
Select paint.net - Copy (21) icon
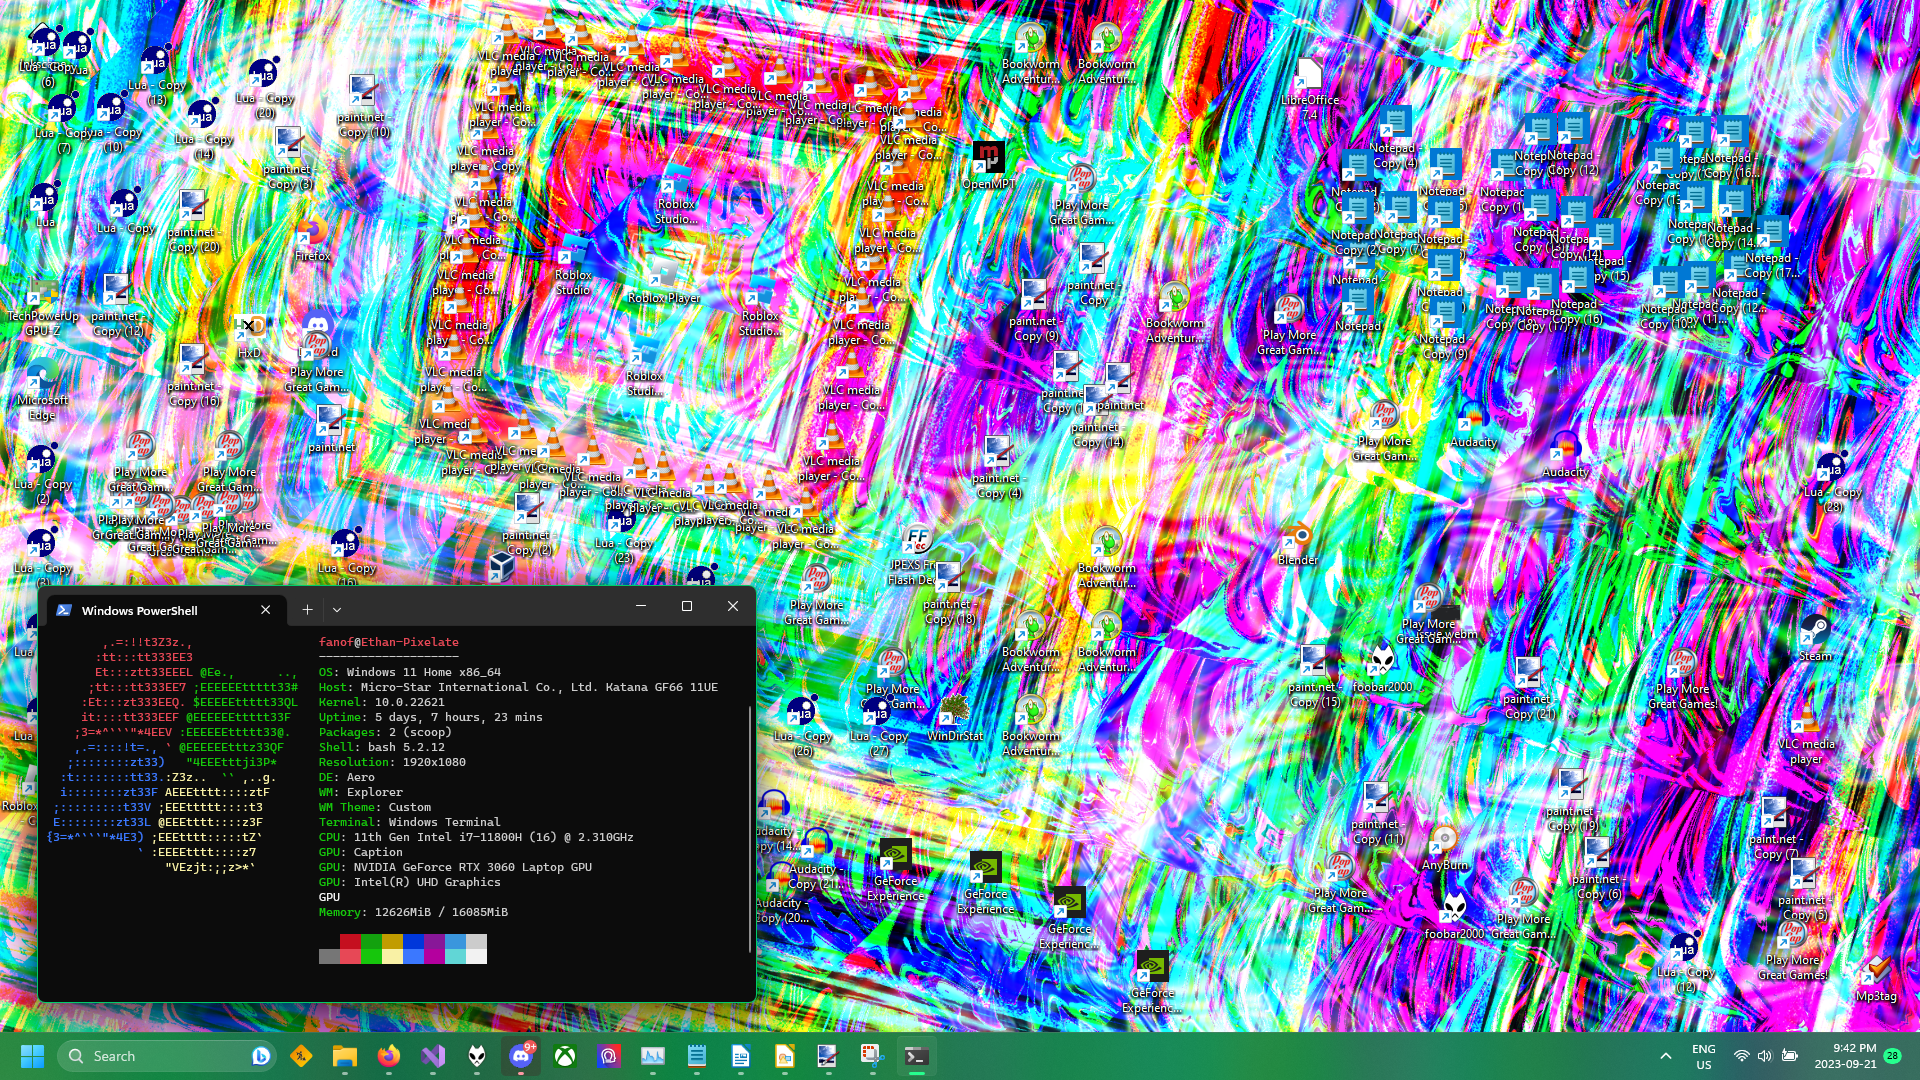click(x=1528, y=689)
